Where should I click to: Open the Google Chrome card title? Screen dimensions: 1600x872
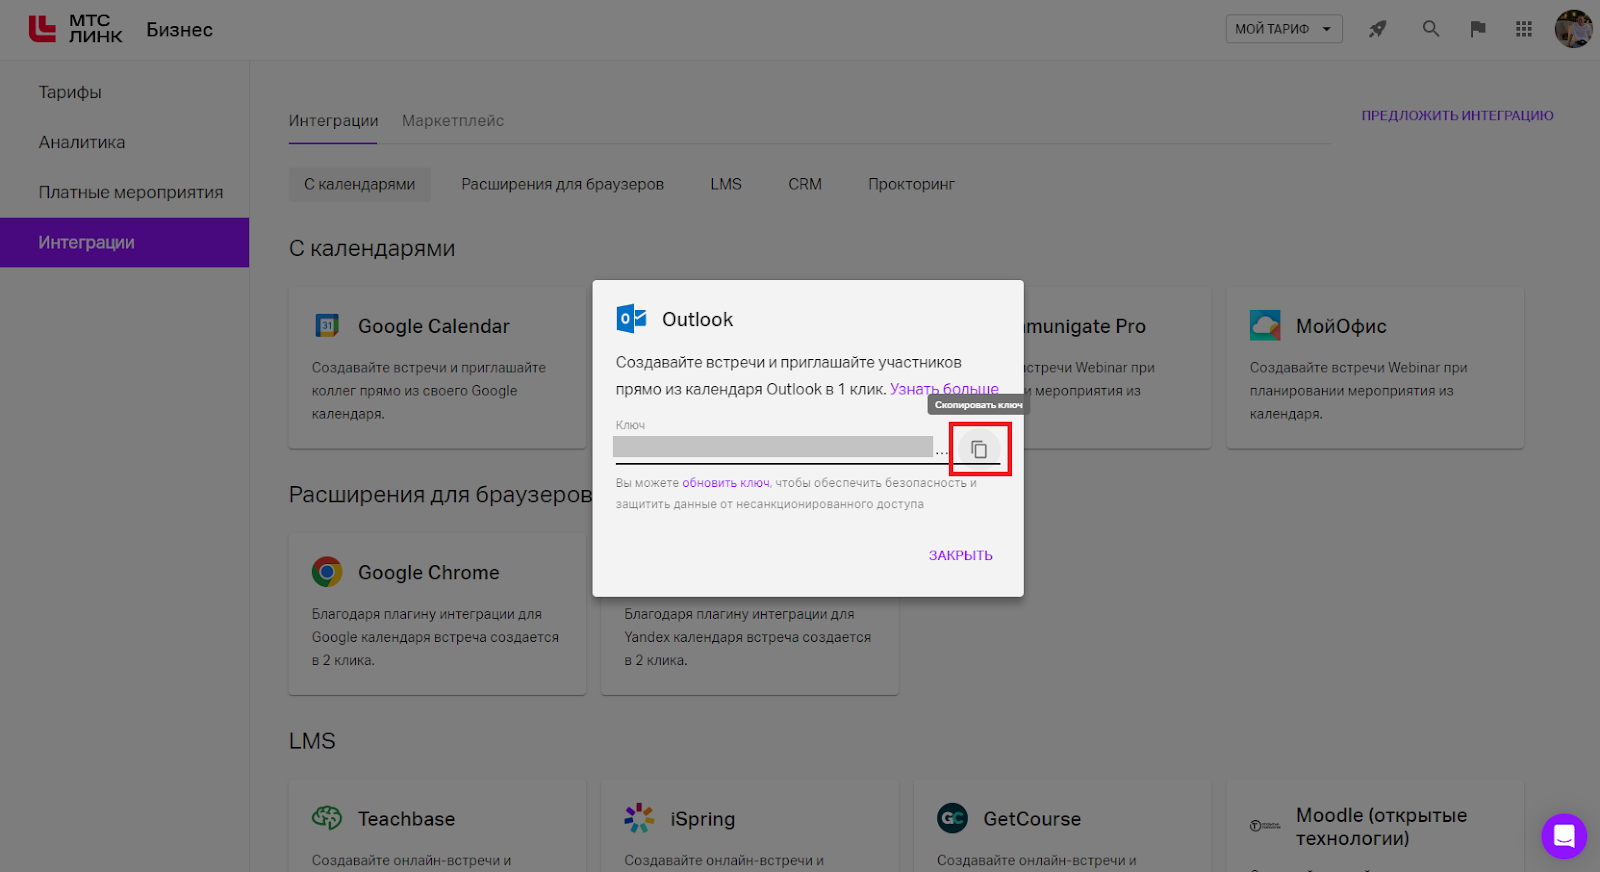click(429, 572)
